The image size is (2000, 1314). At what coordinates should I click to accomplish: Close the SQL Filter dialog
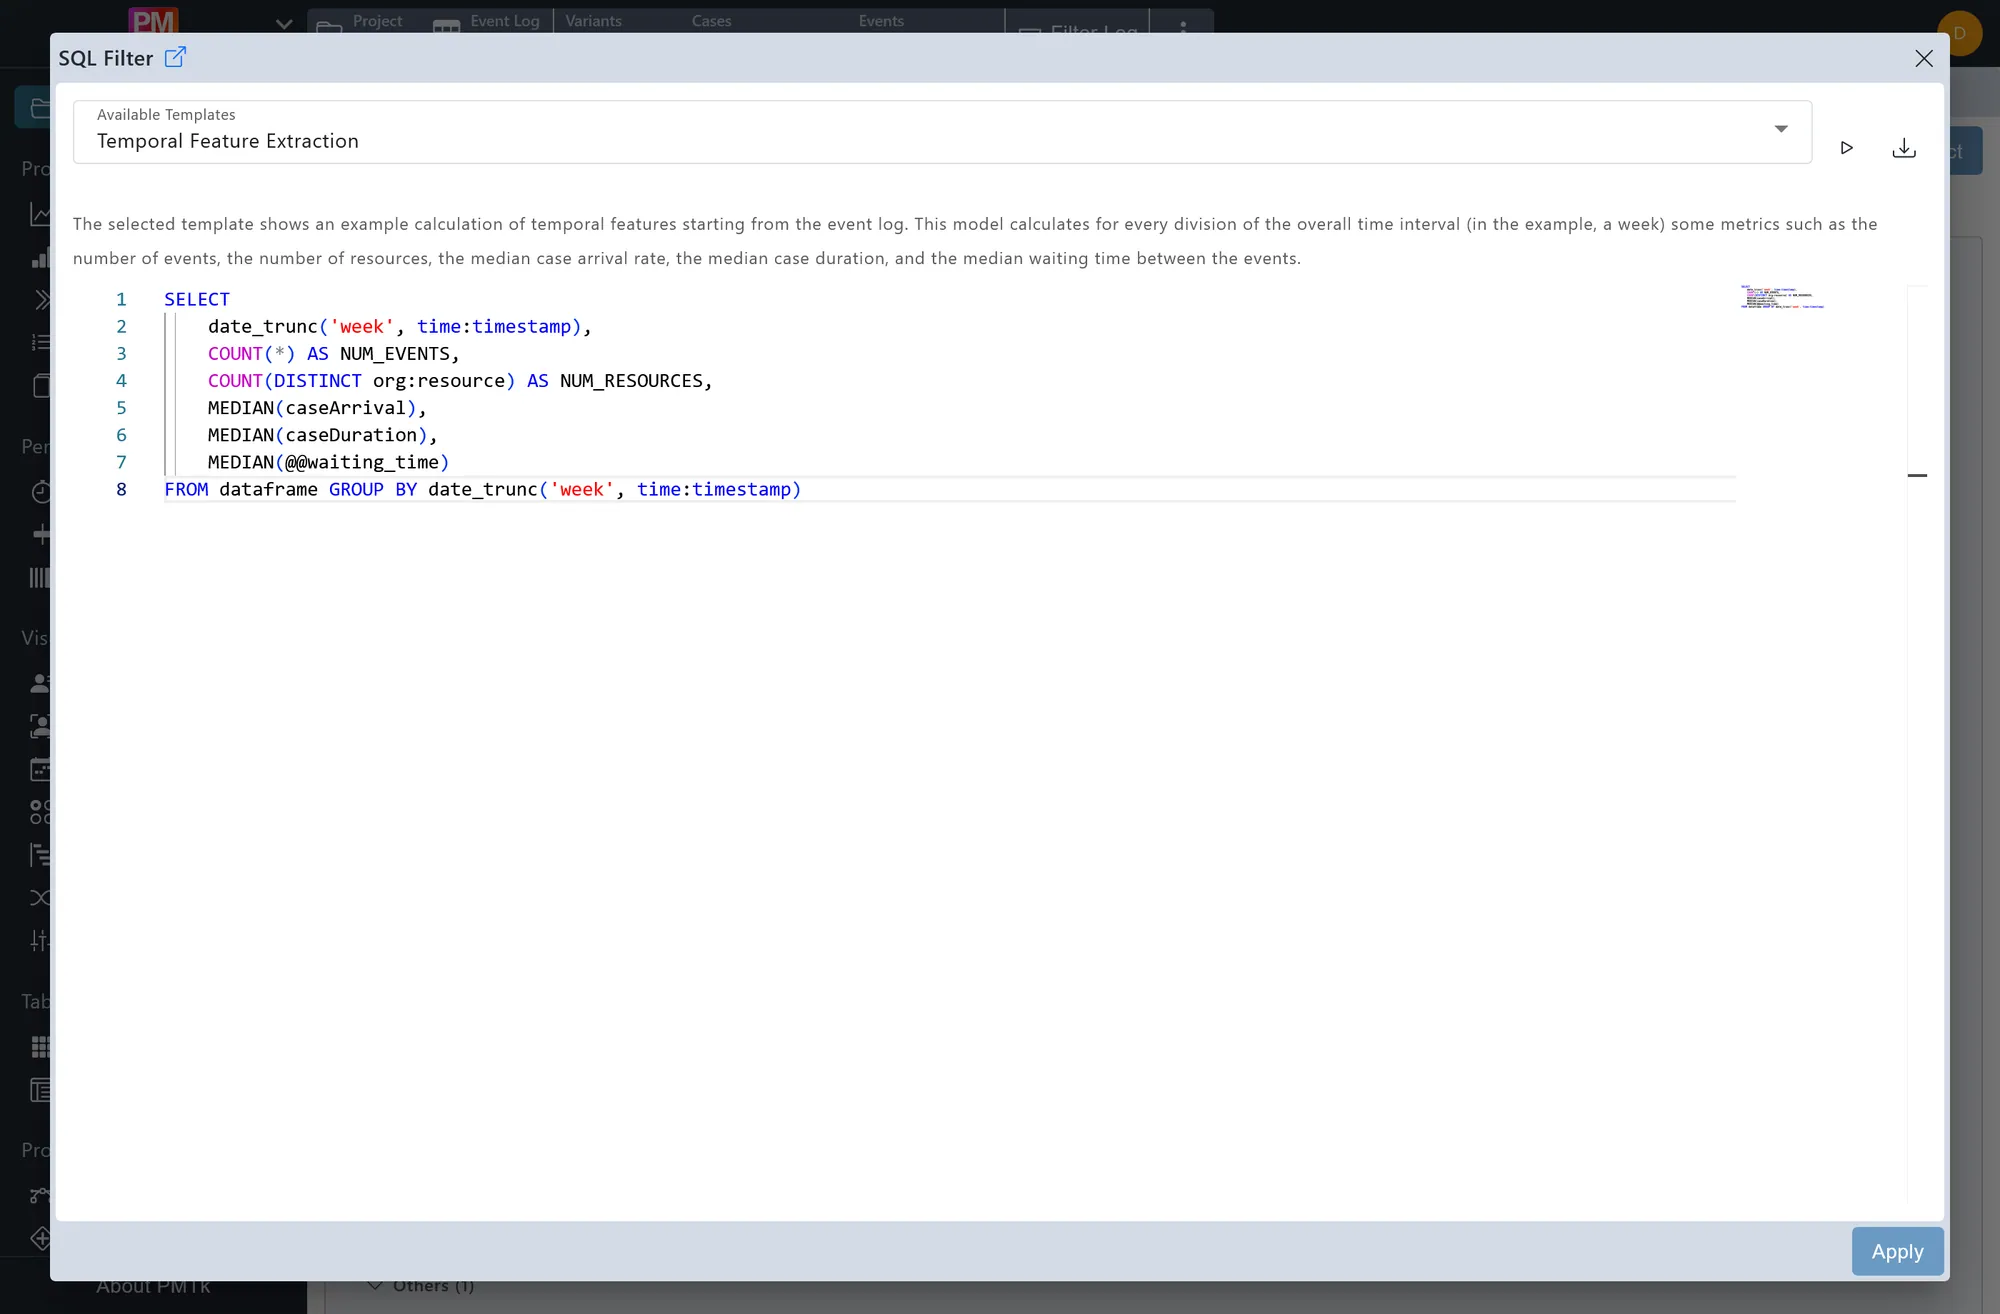click(1924, 58)
